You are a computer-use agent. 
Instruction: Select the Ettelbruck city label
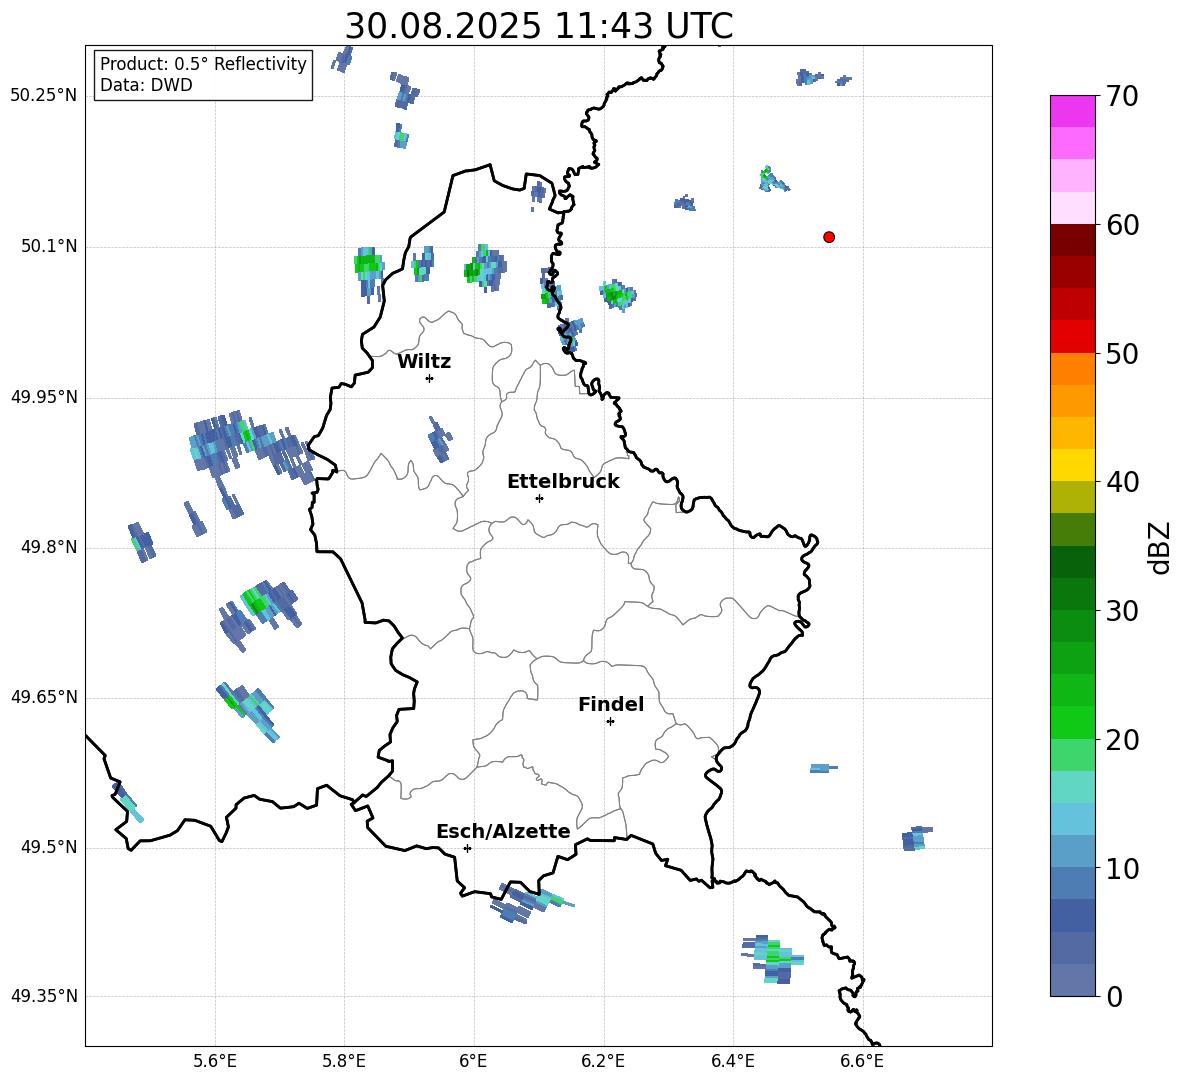(x=563, y=482)
